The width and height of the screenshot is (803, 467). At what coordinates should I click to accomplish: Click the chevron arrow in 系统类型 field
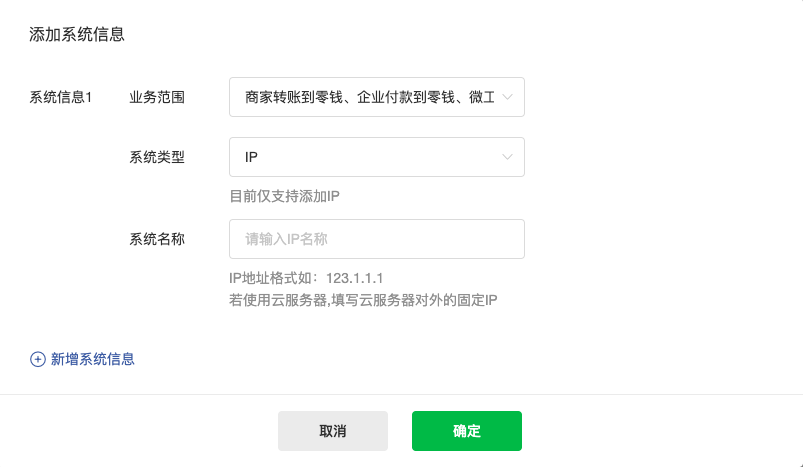[507, 157]
